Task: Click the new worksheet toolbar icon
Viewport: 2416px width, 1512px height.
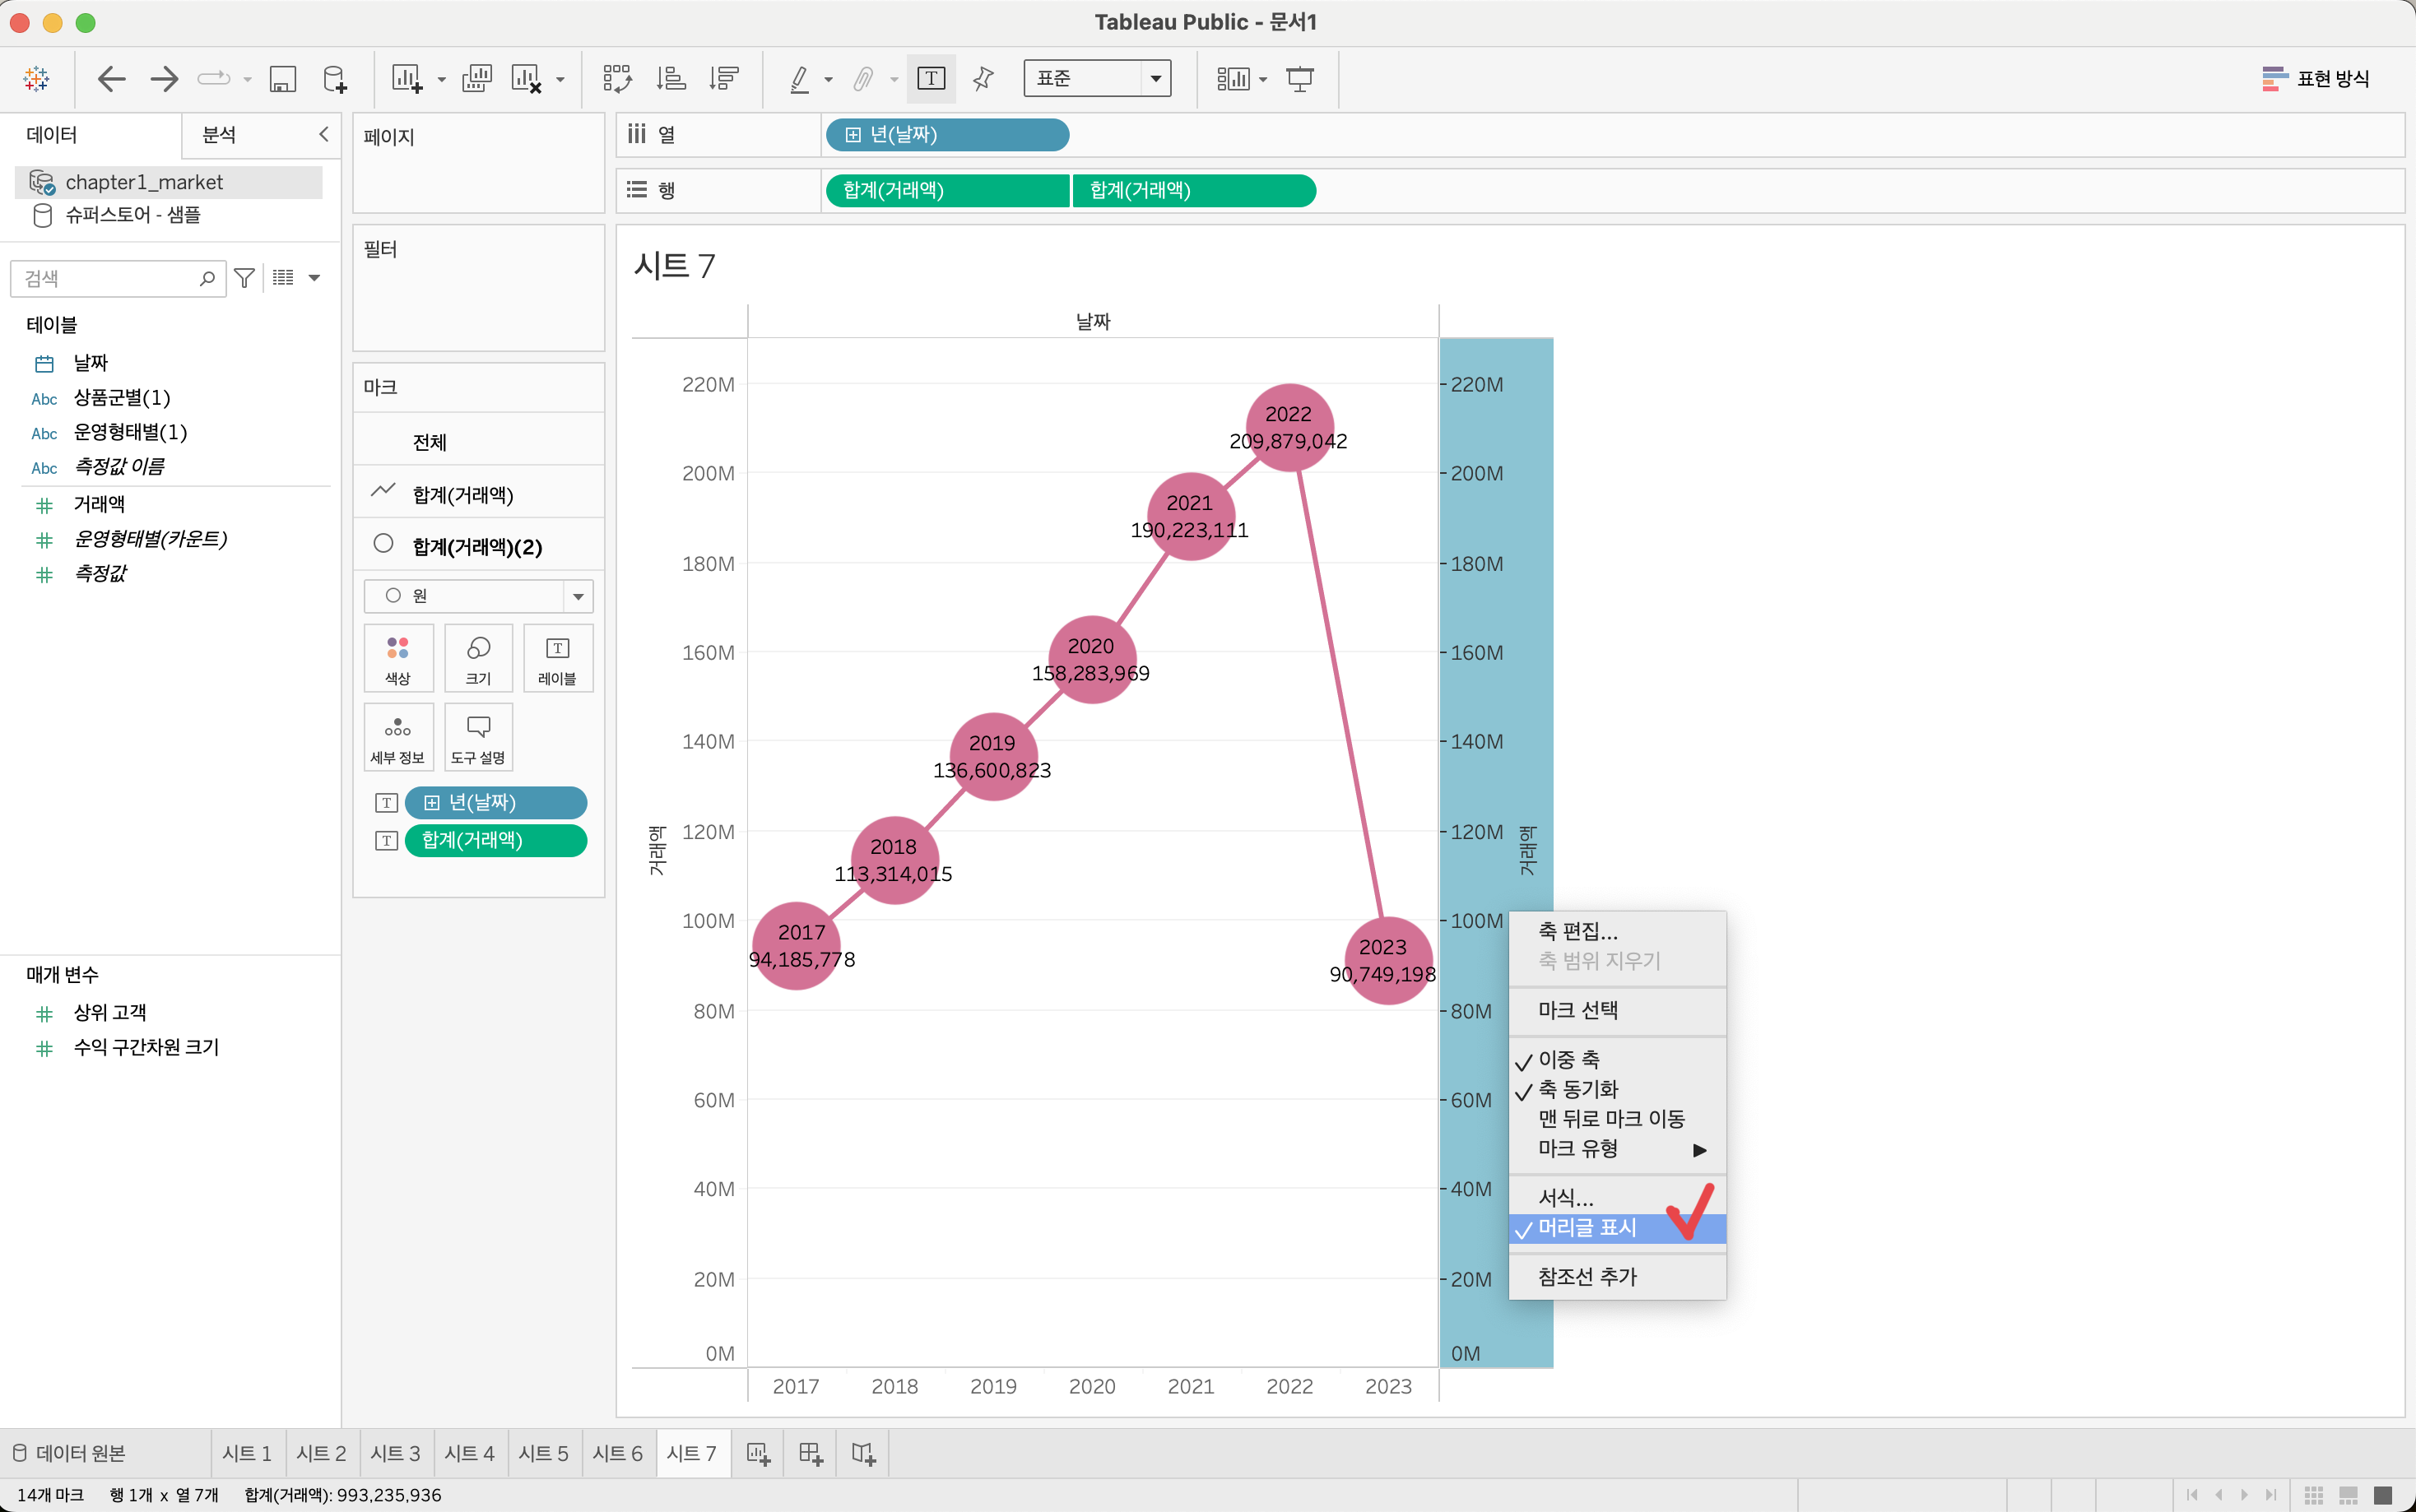Action: pos(407,78)
